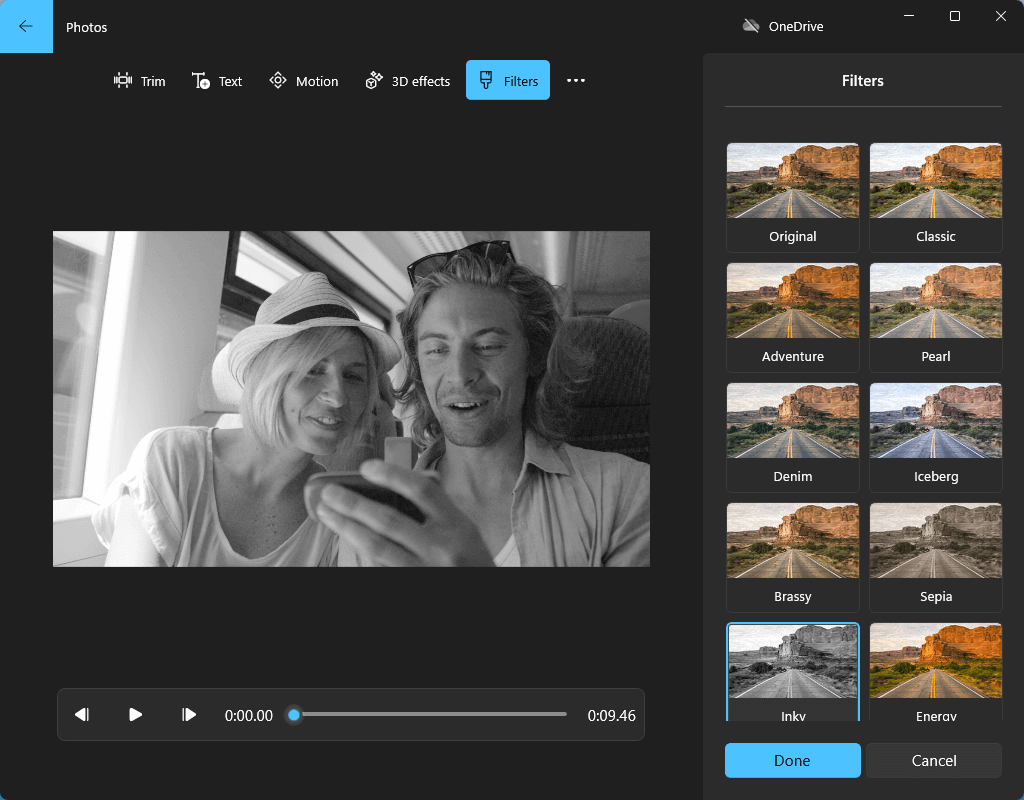
Task: Confirm changes with Done button
Action: [x=792, y=760]
